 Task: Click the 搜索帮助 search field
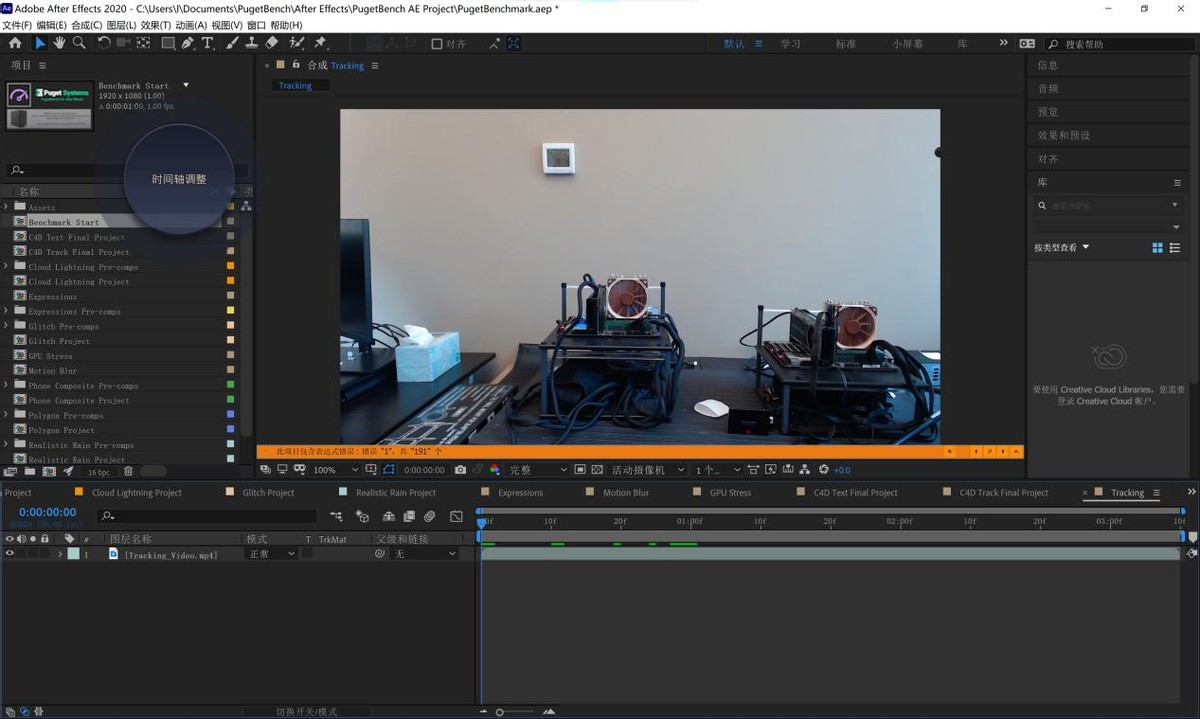tap(1118, 44)
